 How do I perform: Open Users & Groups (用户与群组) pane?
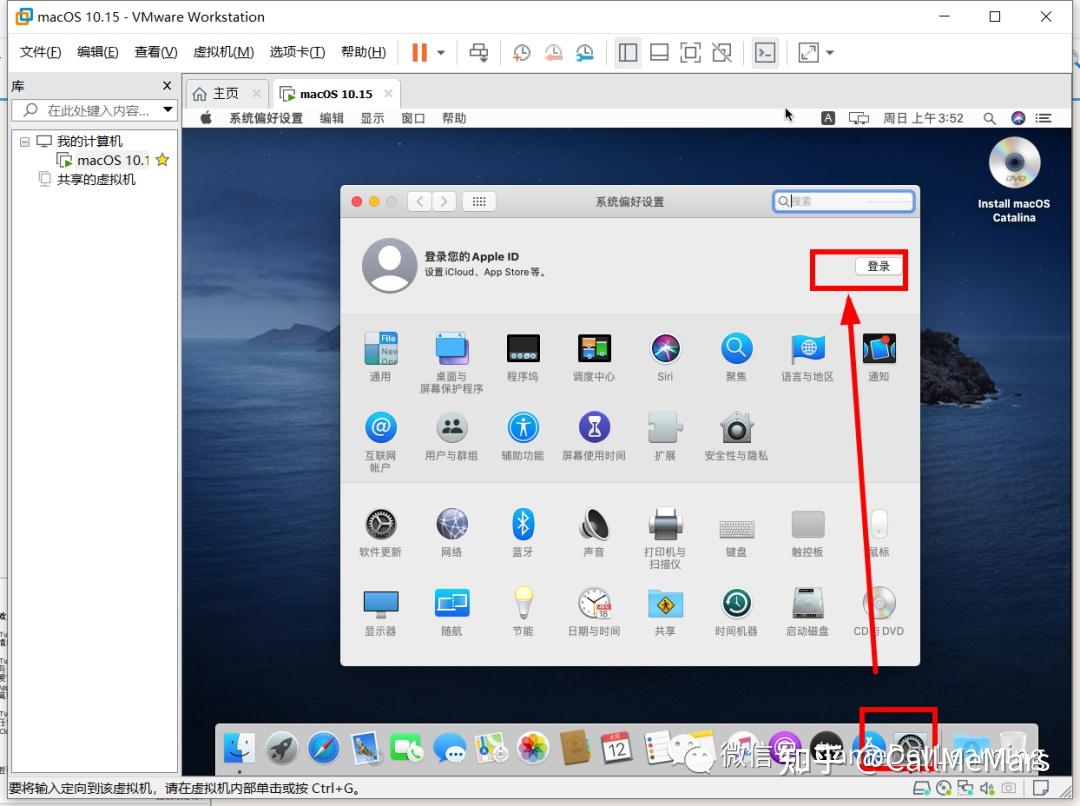click(x=452, y=436)
